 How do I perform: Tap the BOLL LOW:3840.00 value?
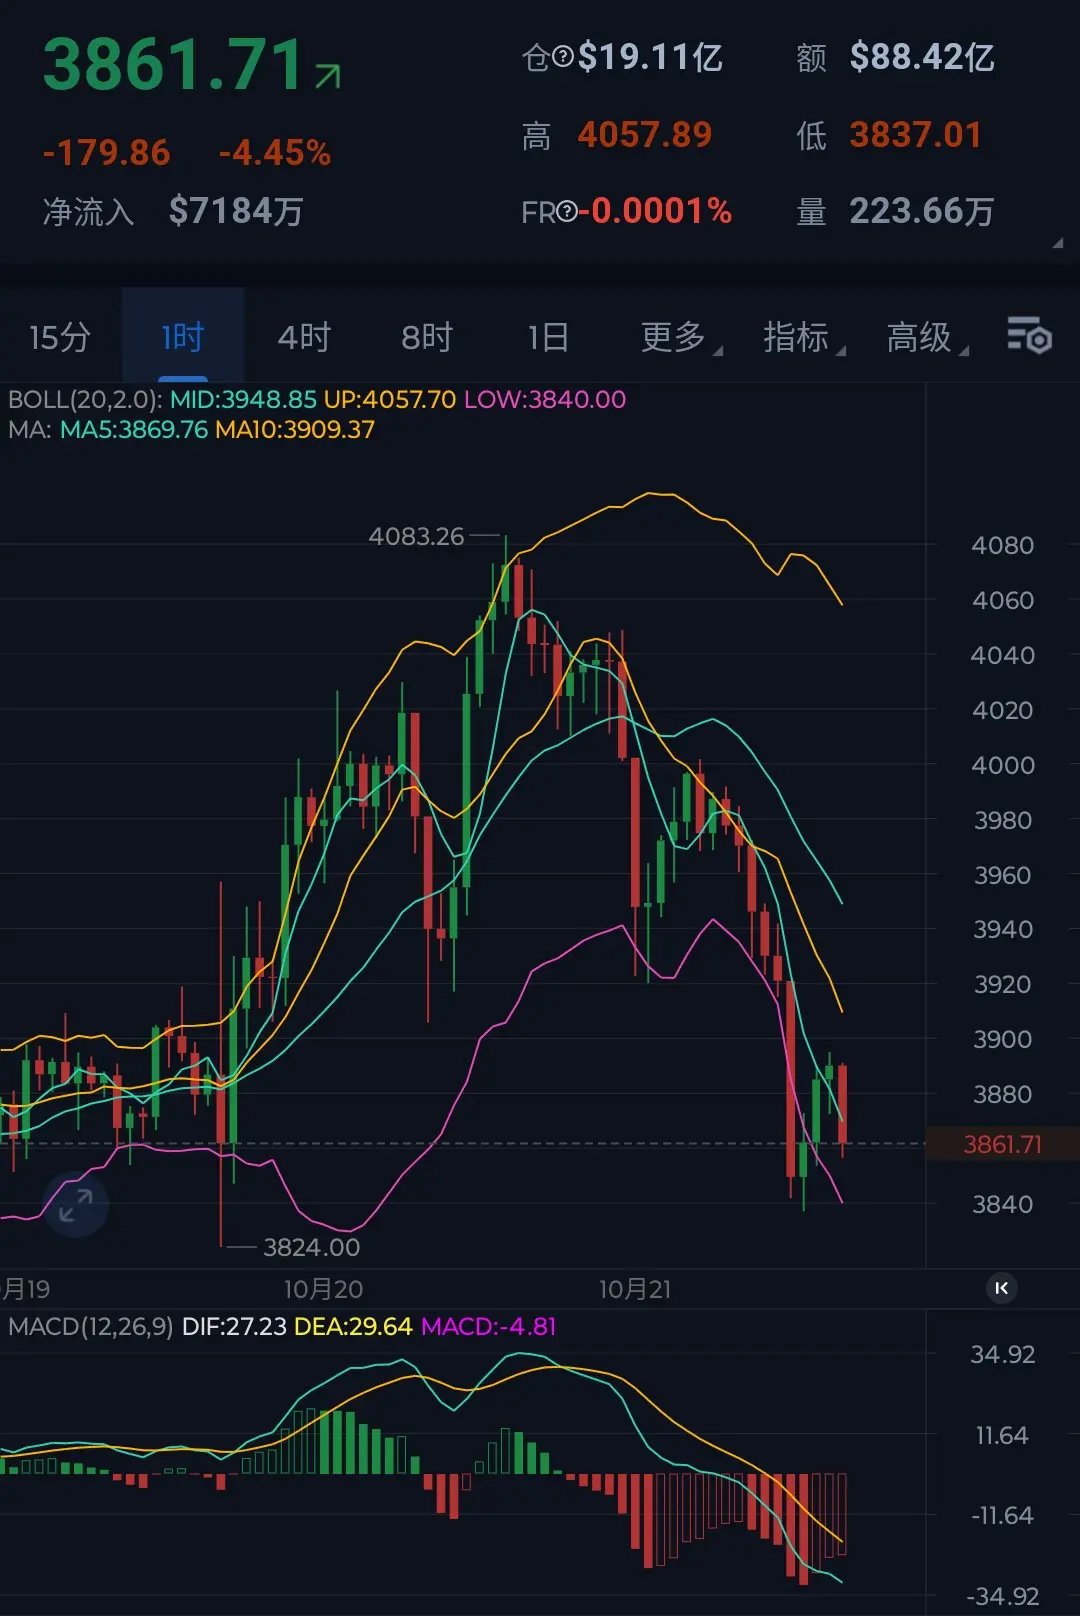point(545,399)
